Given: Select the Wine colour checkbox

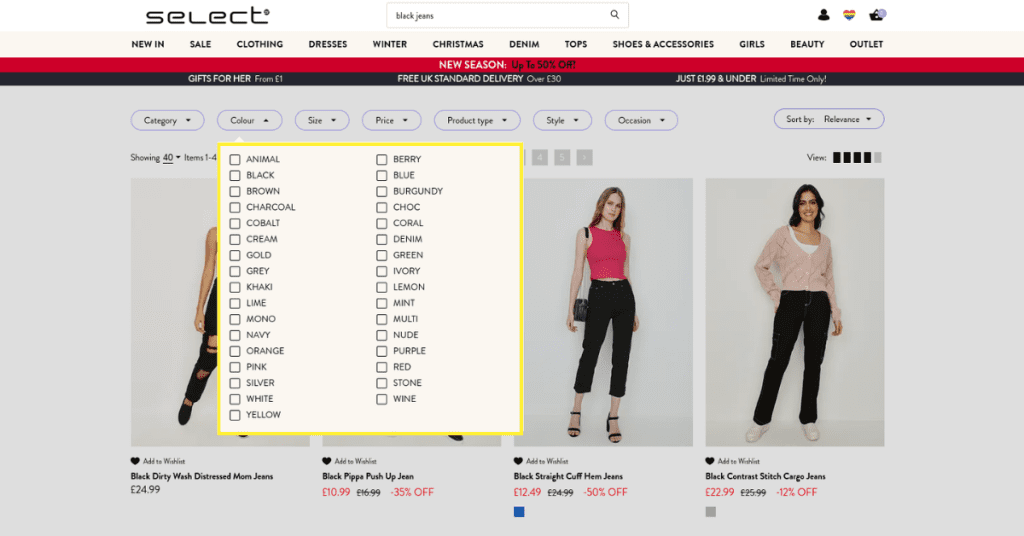Looking at the screenshot, I should pos(382,399).
